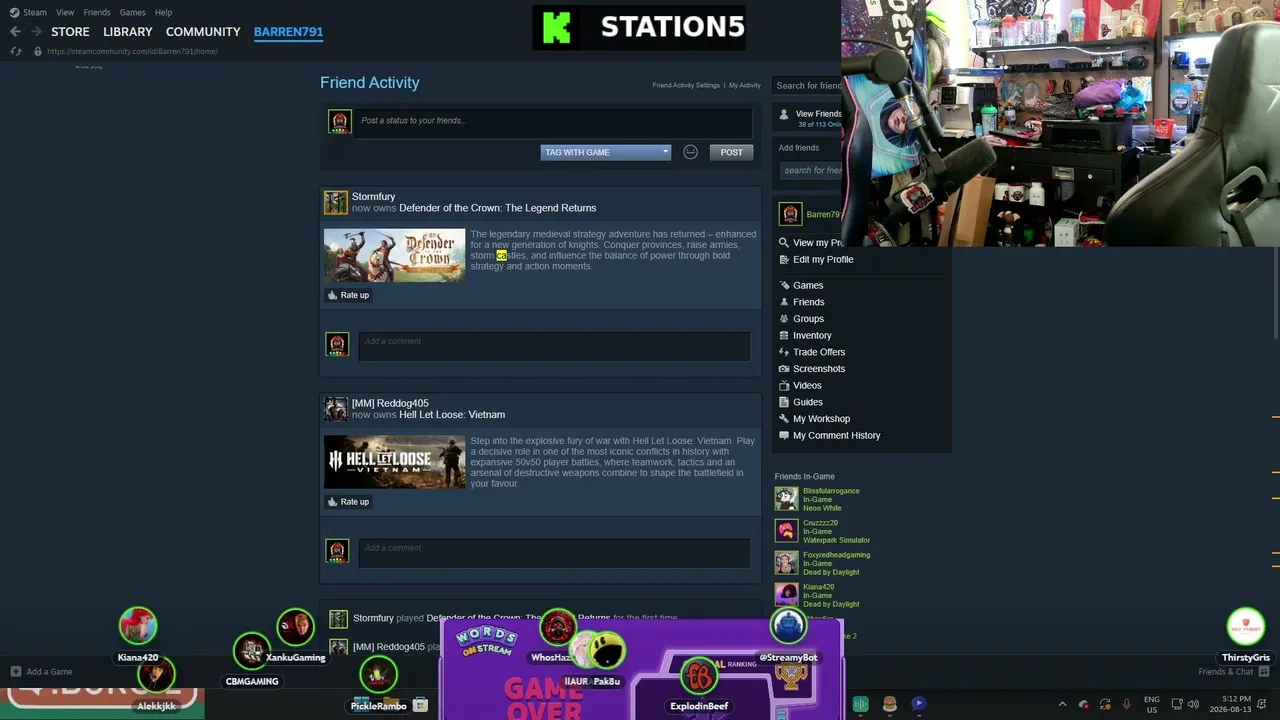Click the My Comment History speech icon

[784, 436]
